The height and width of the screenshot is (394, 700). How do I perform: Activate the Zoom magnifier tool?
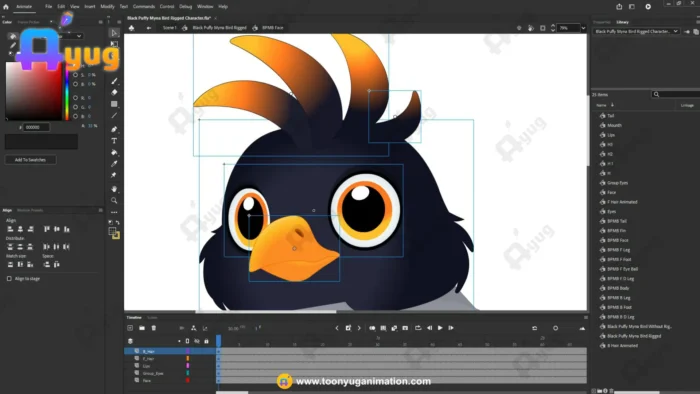[114, 200]
